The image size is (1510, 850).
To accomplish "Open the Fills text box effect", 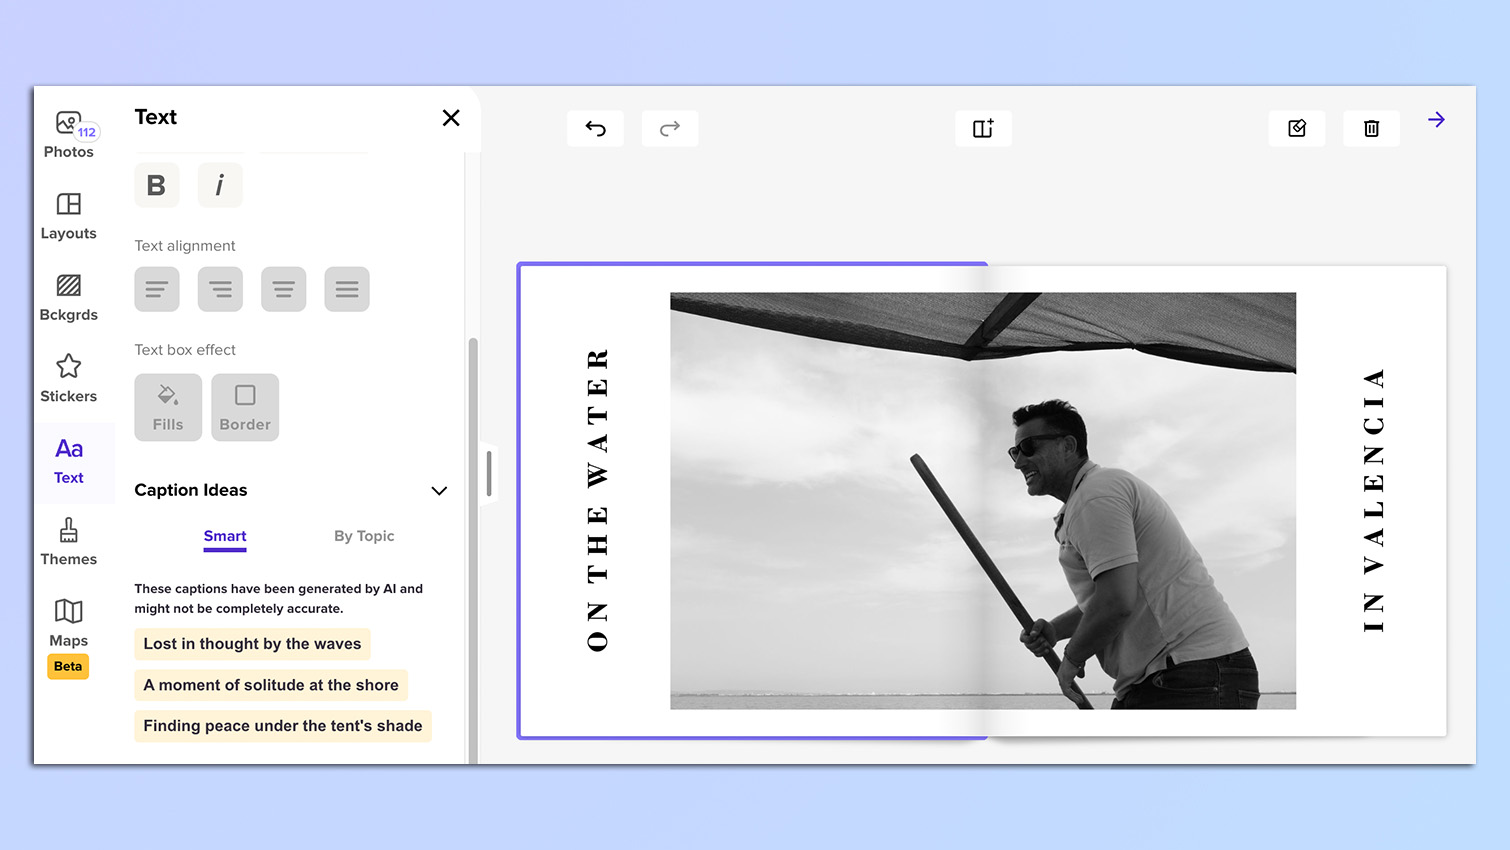I will tap(167, 406).
